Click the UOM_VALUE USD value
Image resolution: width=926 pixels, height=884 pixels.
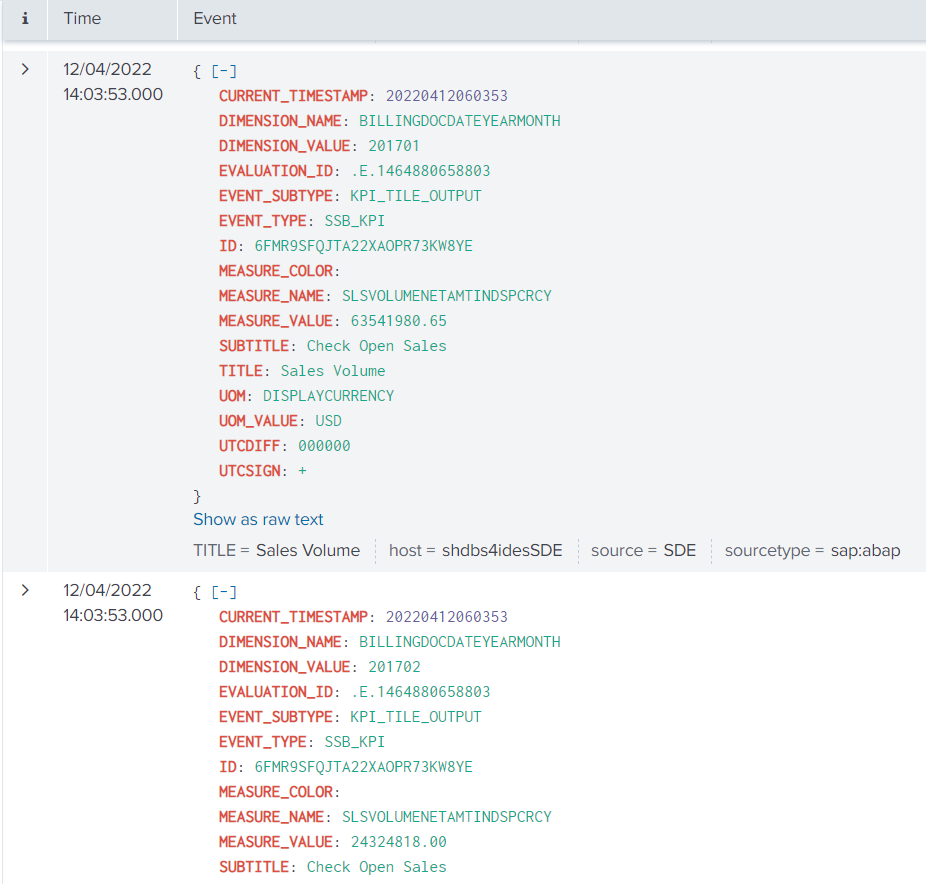click(x=328, y=421)
